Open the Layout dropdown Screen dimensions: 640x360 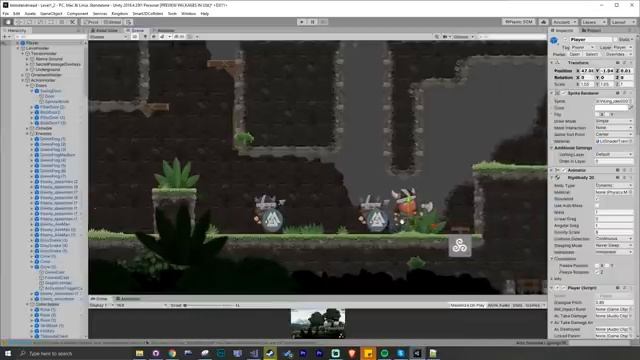623,22
